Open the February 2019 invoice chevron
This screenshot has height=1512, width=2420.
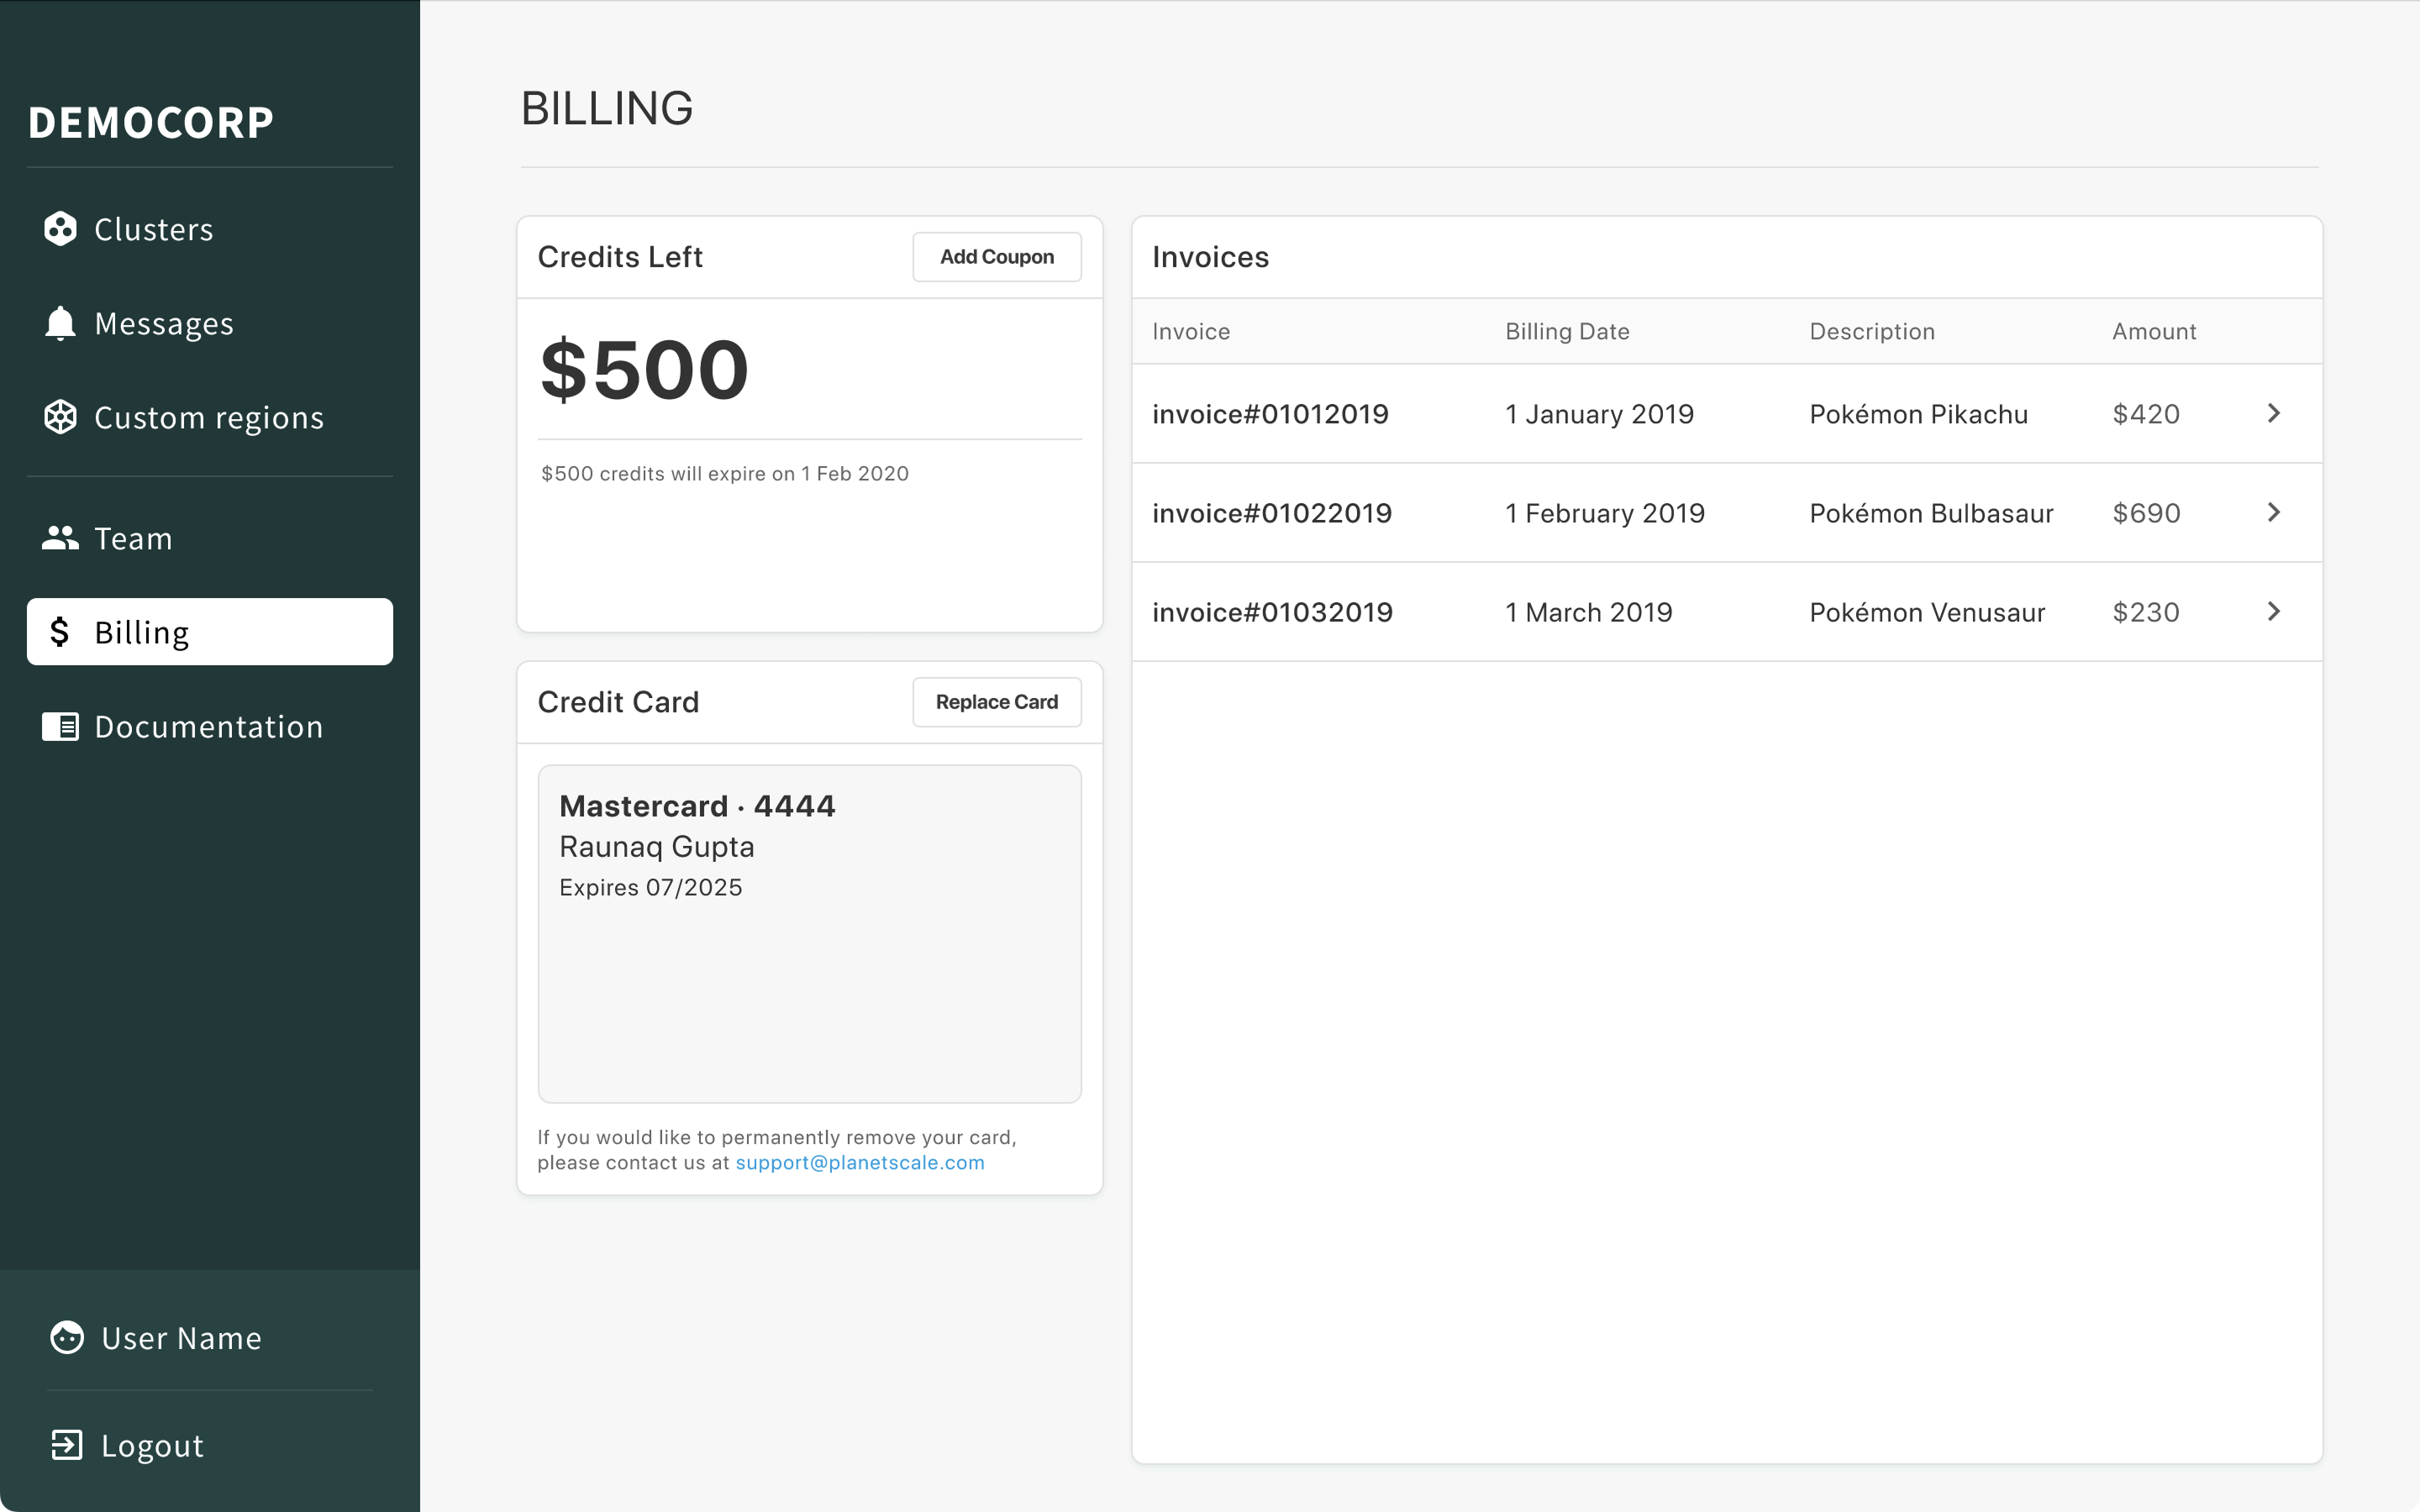click(x=2273, y=512)
